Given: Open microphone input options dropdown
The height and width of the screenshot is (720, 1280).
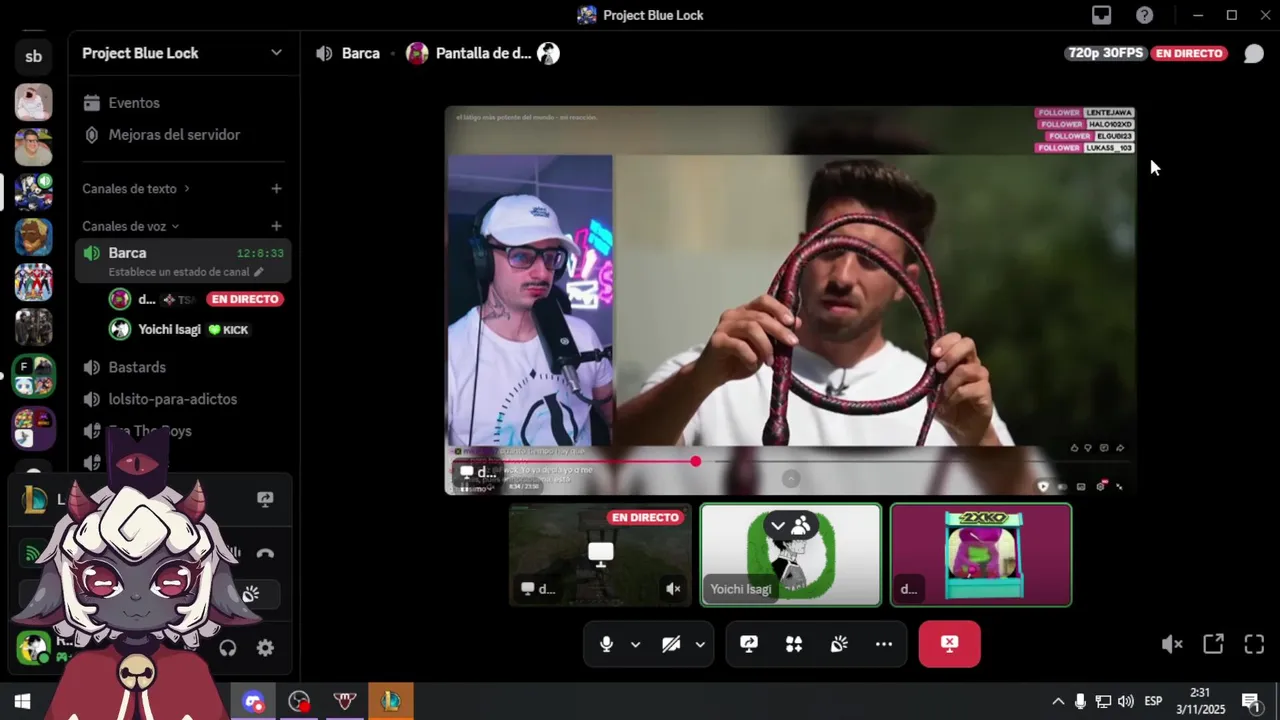Looking at the screenshot, I should click(635, 644).
